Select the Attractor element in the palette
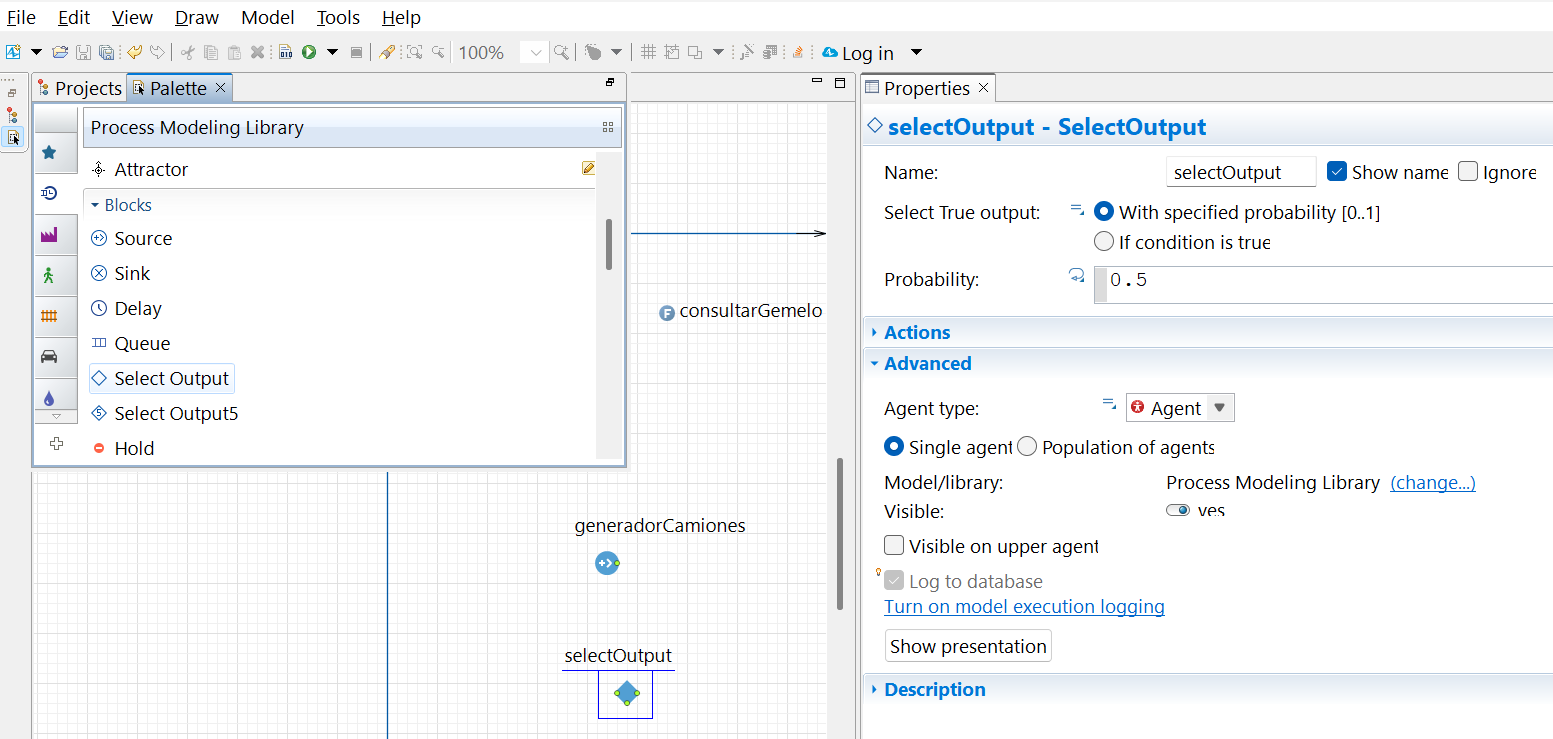 139,170
